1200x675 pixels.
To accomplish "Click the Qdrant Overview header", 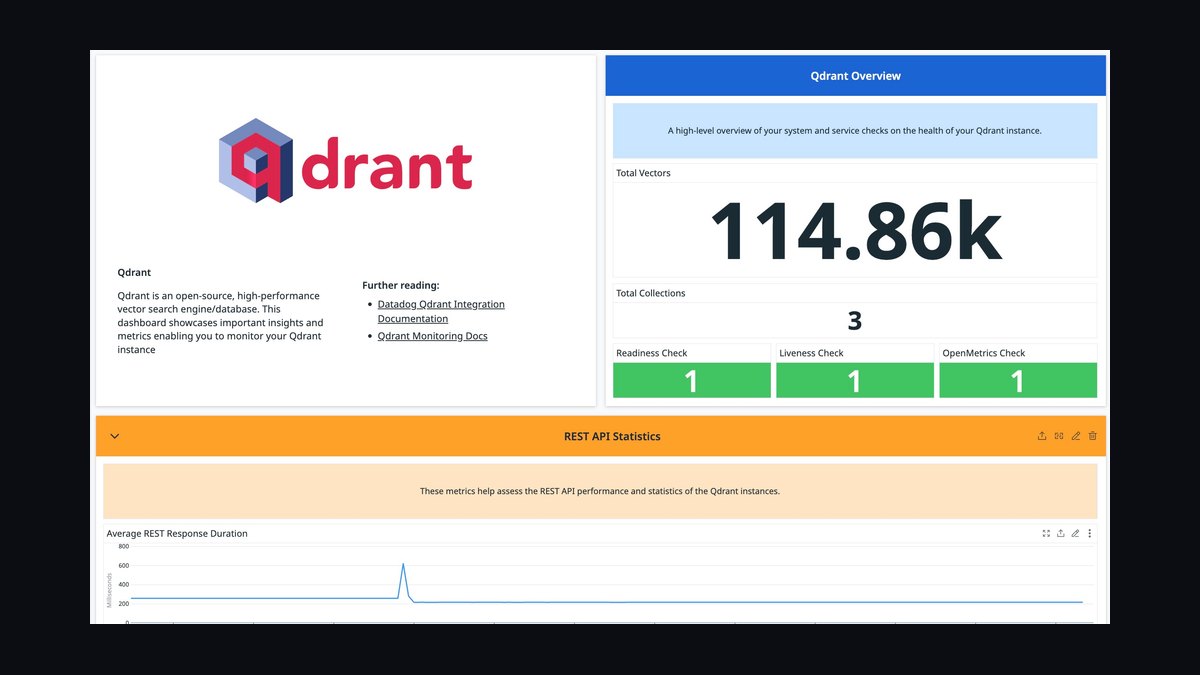I will 856,76.
